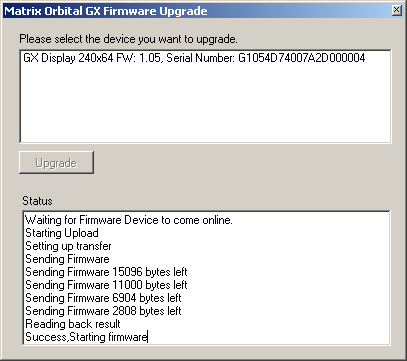
Task: Click the 'Success,Starting firmware' status line
Action: (86, 337)
